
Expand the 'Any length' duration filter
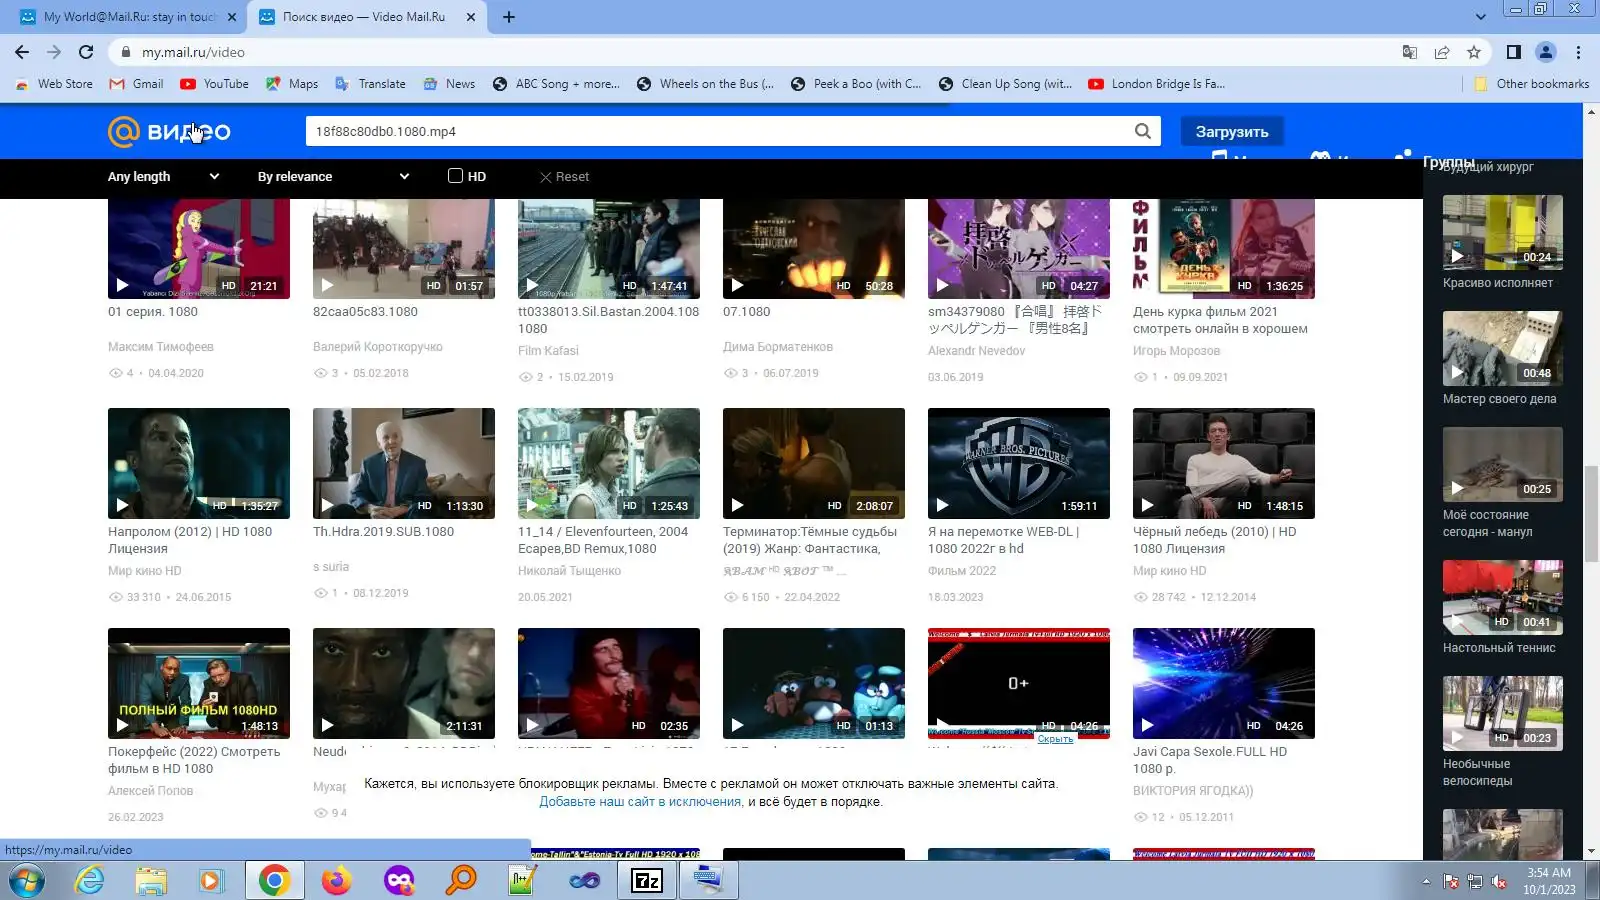[163, 176]
